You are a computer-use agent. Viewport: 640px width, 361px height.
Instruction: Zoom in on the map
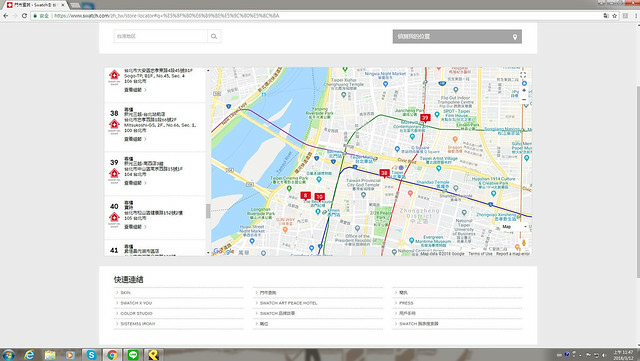[x=524, y=91]
